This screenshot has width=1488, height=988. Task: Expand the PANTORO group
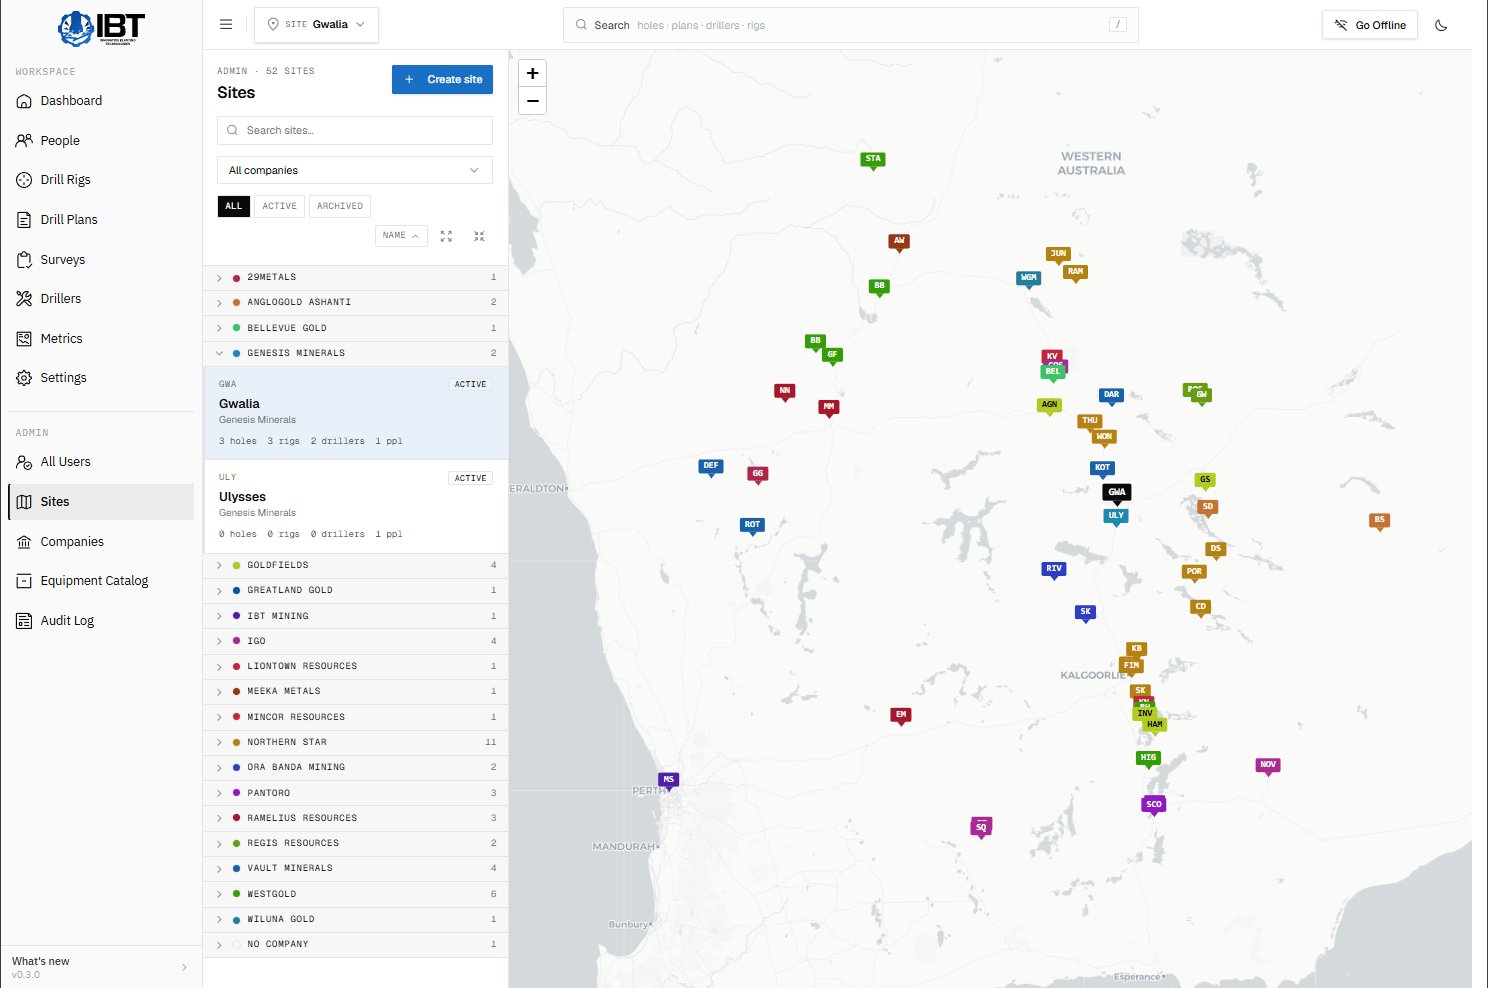(355, 793)
